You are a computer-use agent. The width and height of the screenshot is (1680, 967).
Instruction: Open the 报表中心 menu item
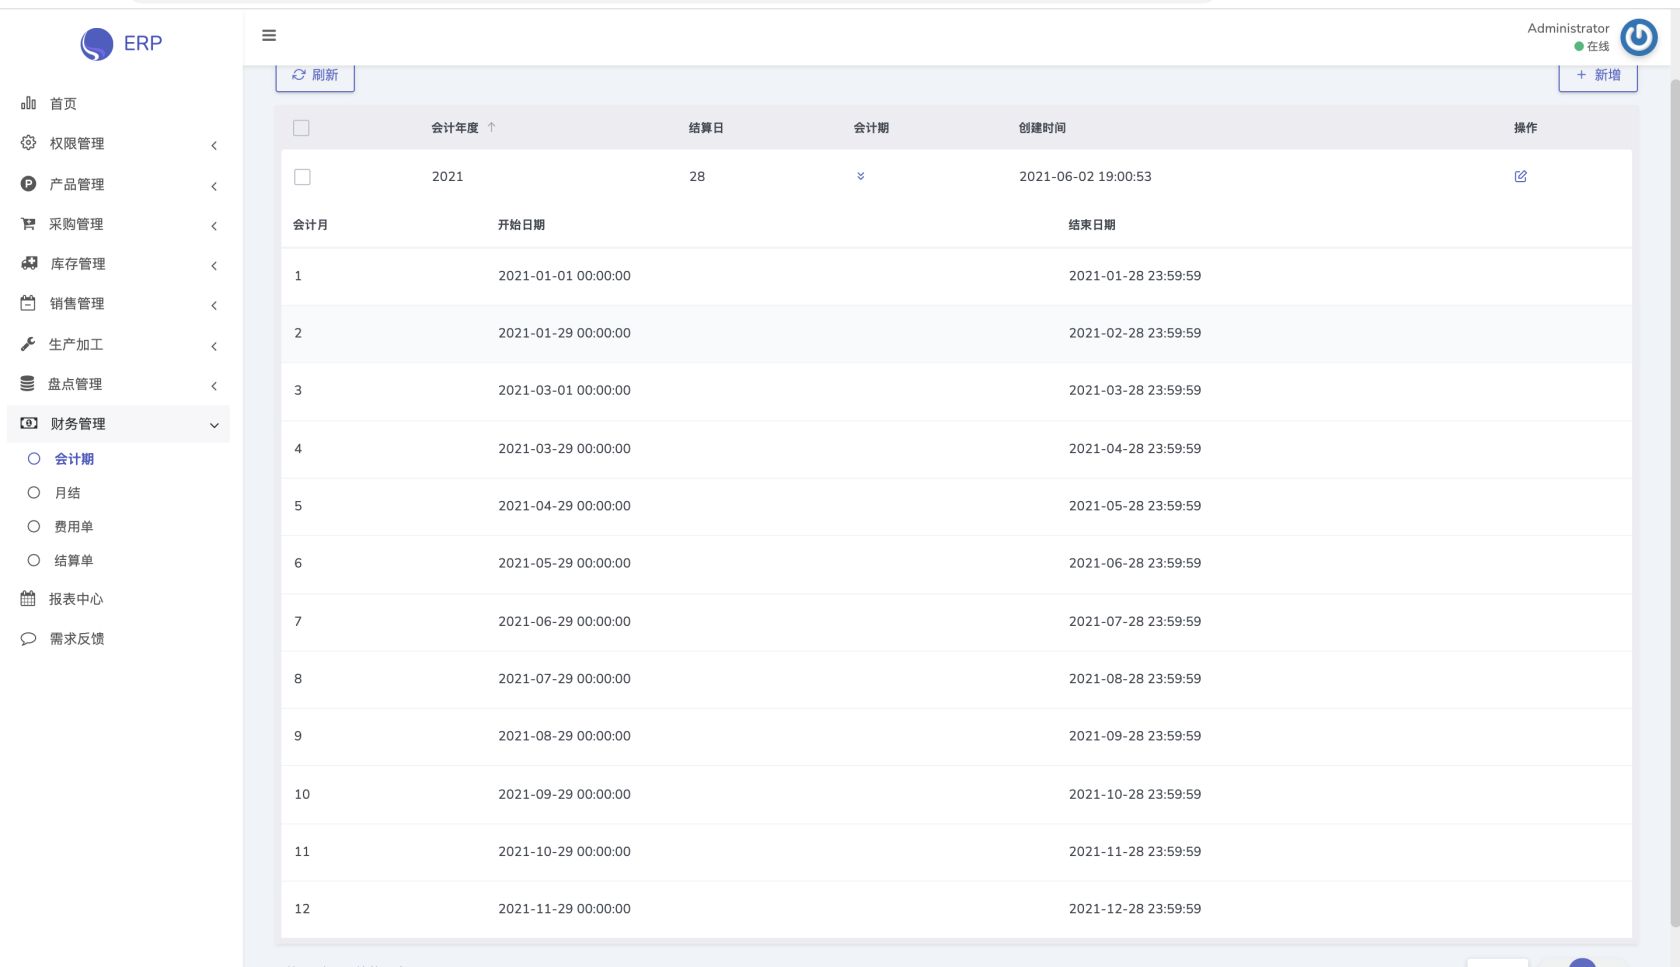click(76, 598)
